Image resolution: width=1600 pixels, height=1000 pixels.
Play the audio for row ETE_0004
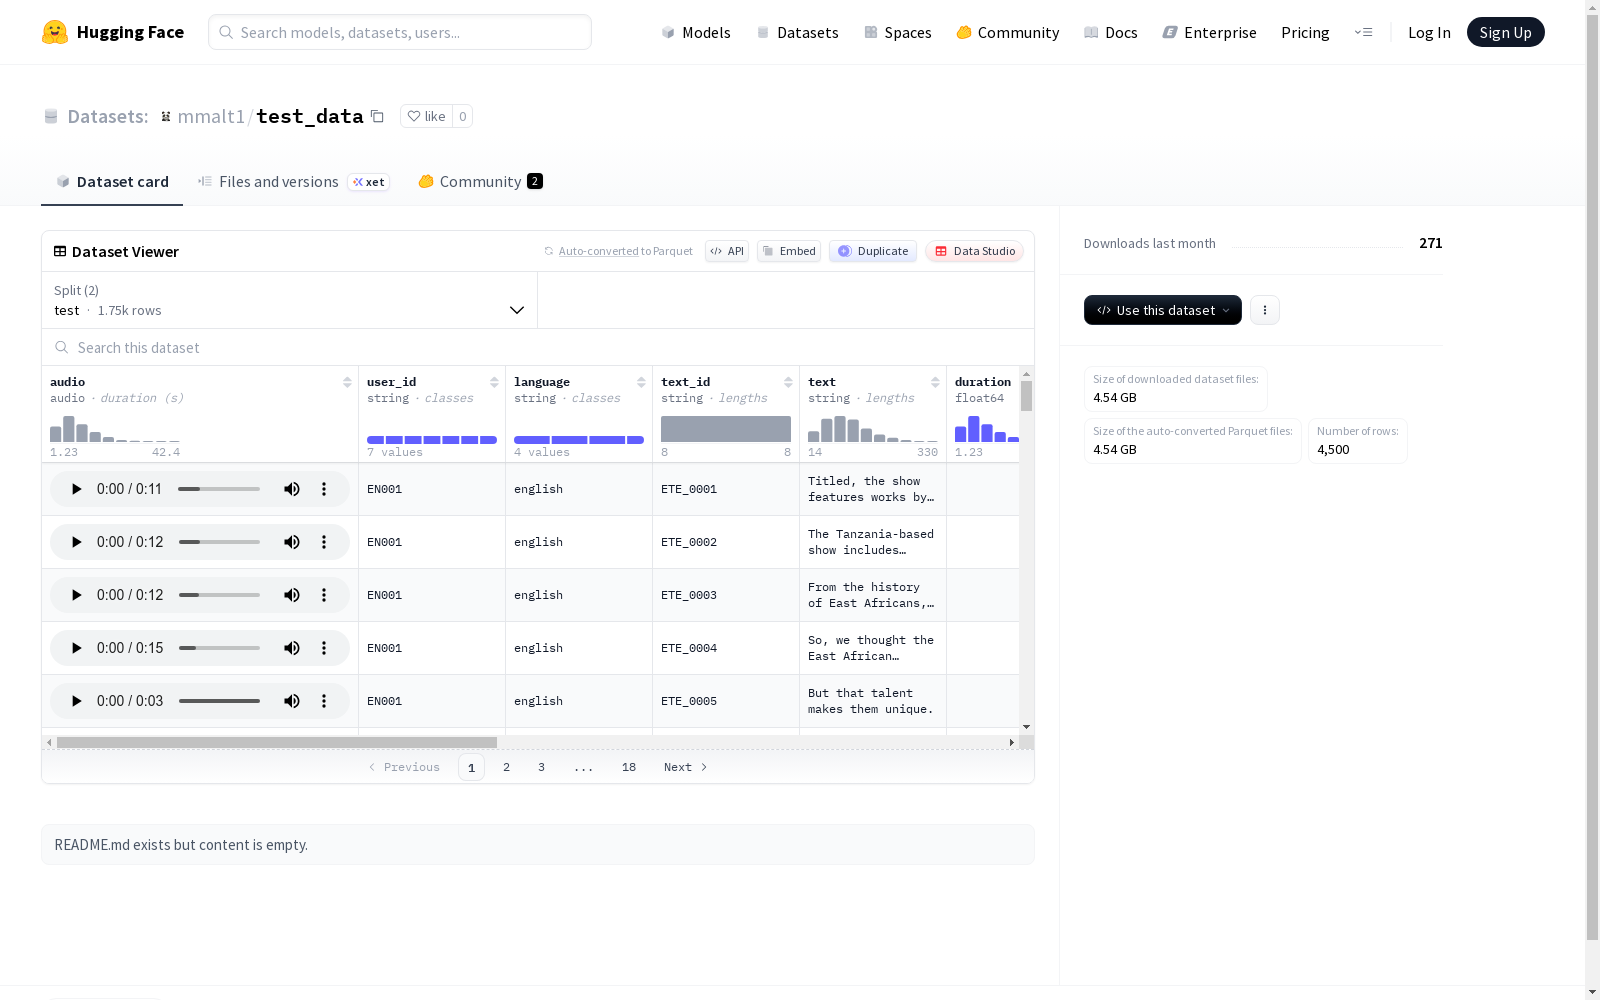coord(76,648)
